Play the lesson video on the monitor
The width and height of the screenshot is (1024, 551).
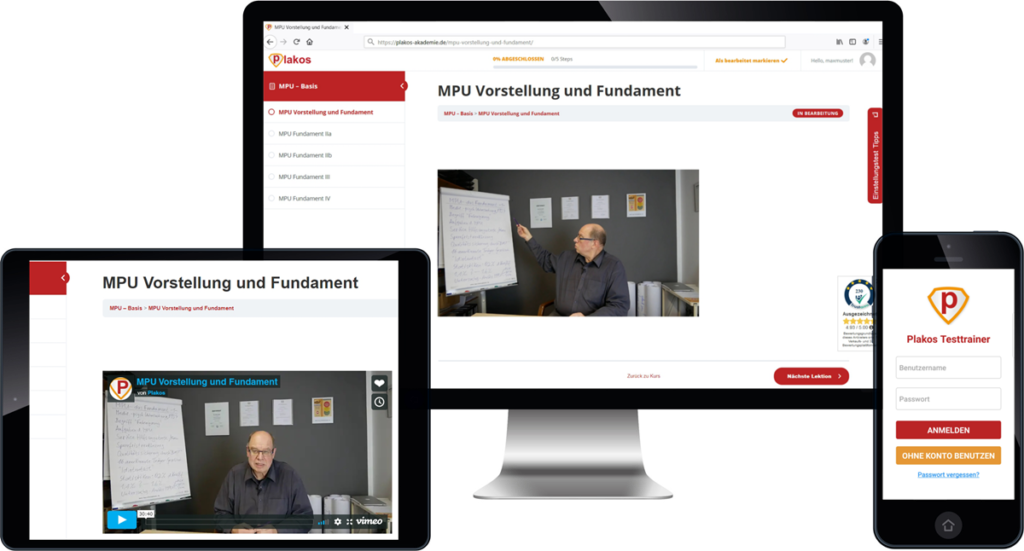(x=568, y=243)
